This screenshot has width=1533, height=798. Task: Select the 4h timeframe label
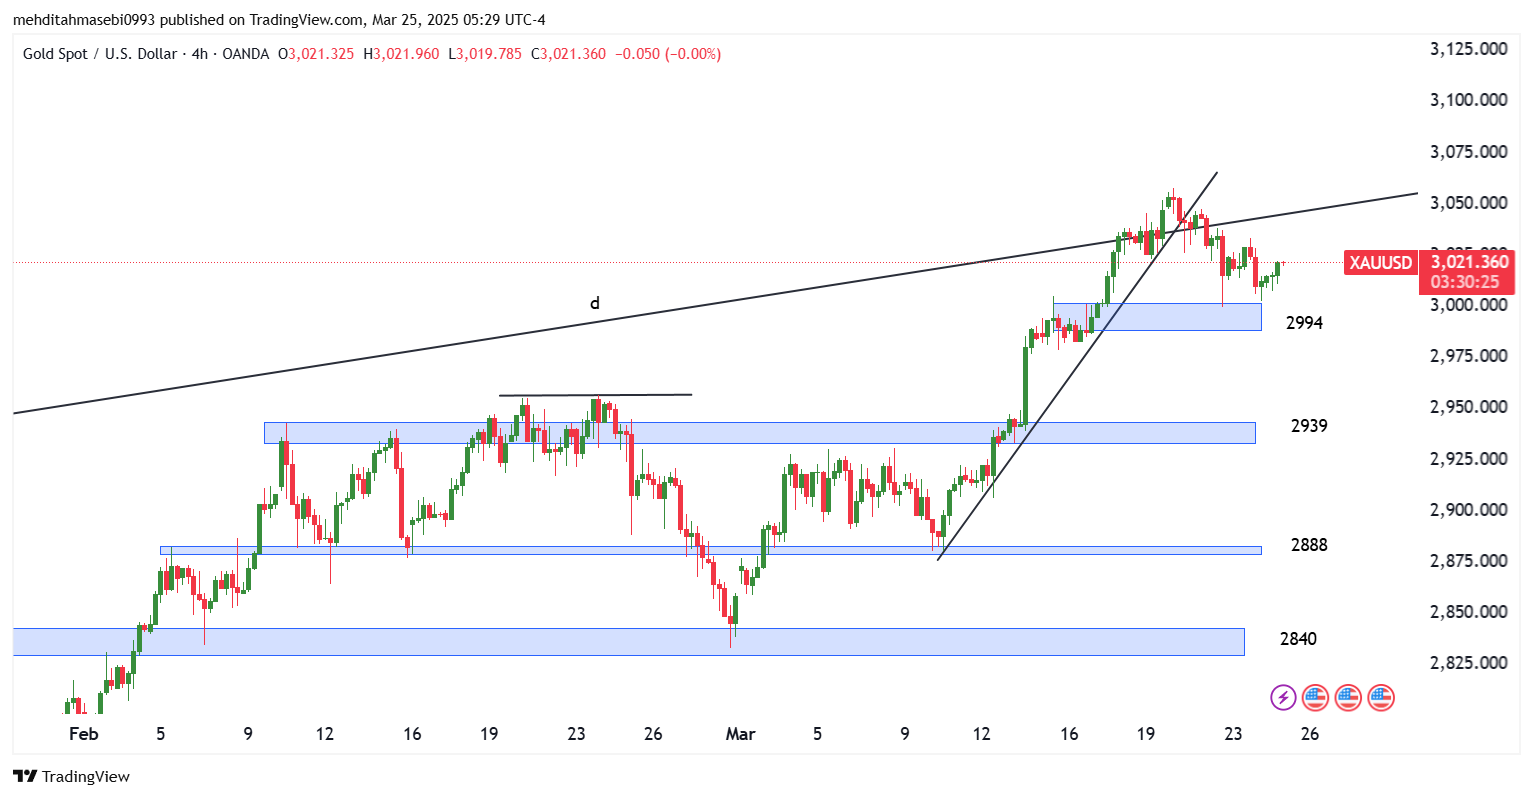(x=201, y=54)
